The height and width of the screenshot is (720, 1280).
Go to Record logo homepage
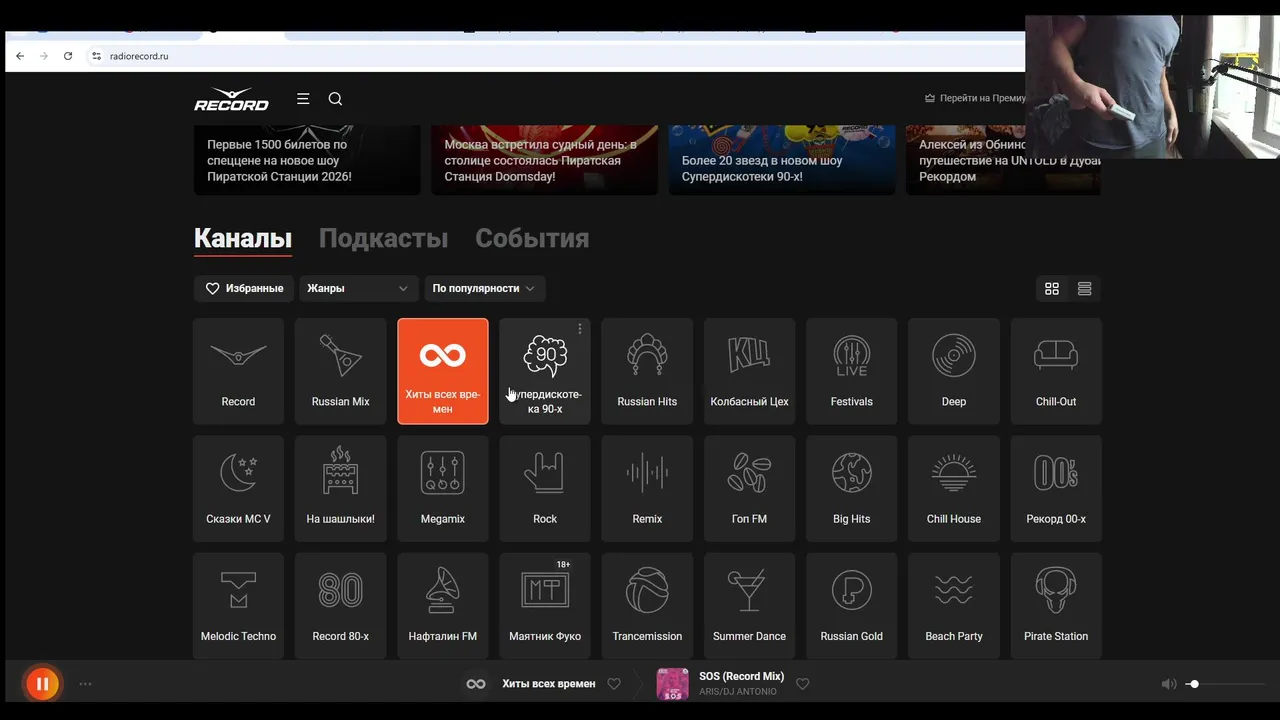[231, 98]
